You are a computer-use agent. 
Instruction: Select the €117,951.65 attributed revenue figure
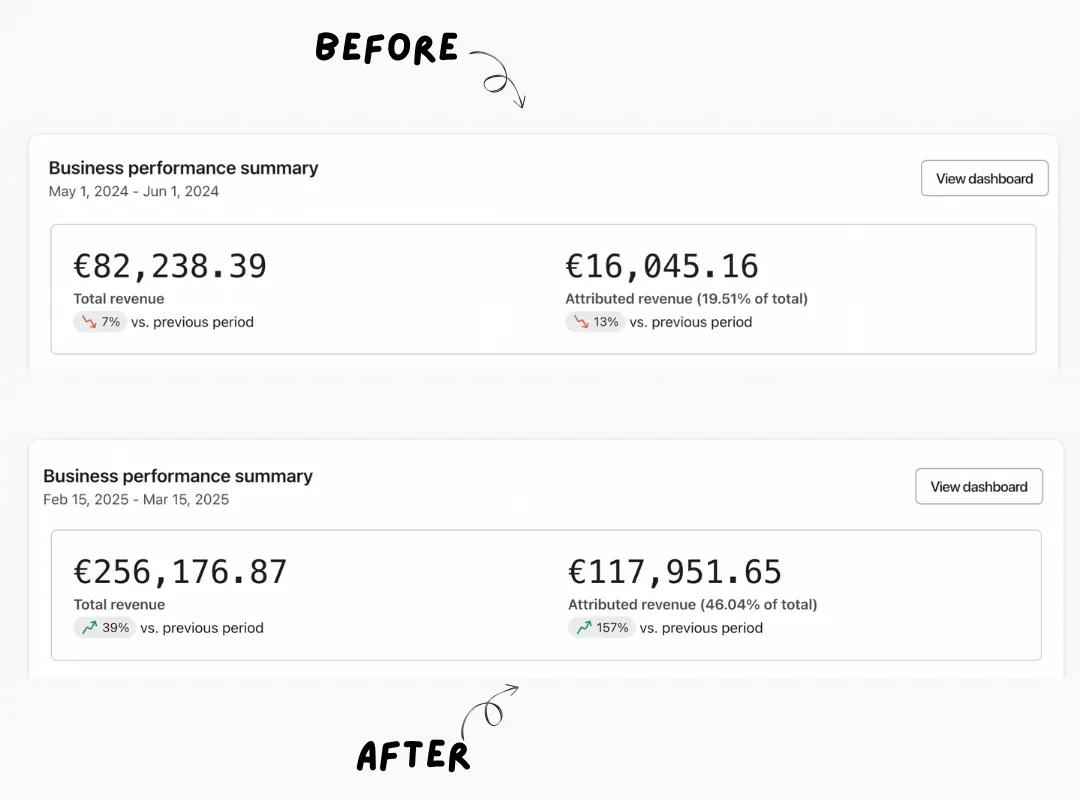(675, 572)
